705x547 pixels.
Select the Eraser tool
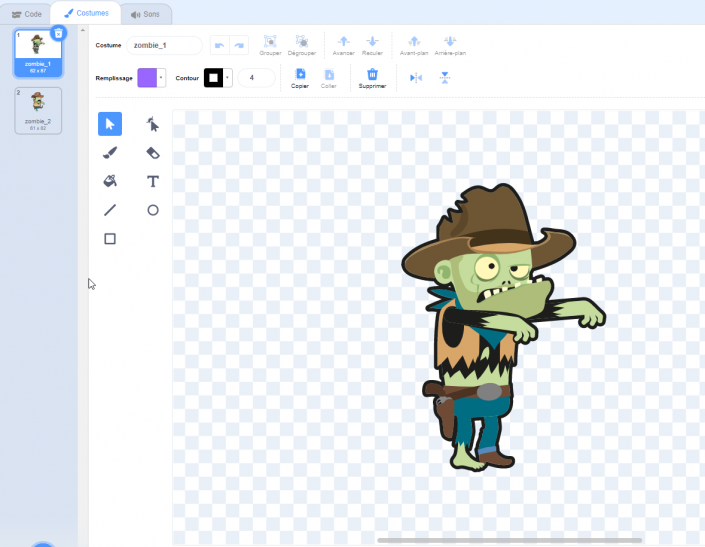pyautogui.click(x=153, y=153)
